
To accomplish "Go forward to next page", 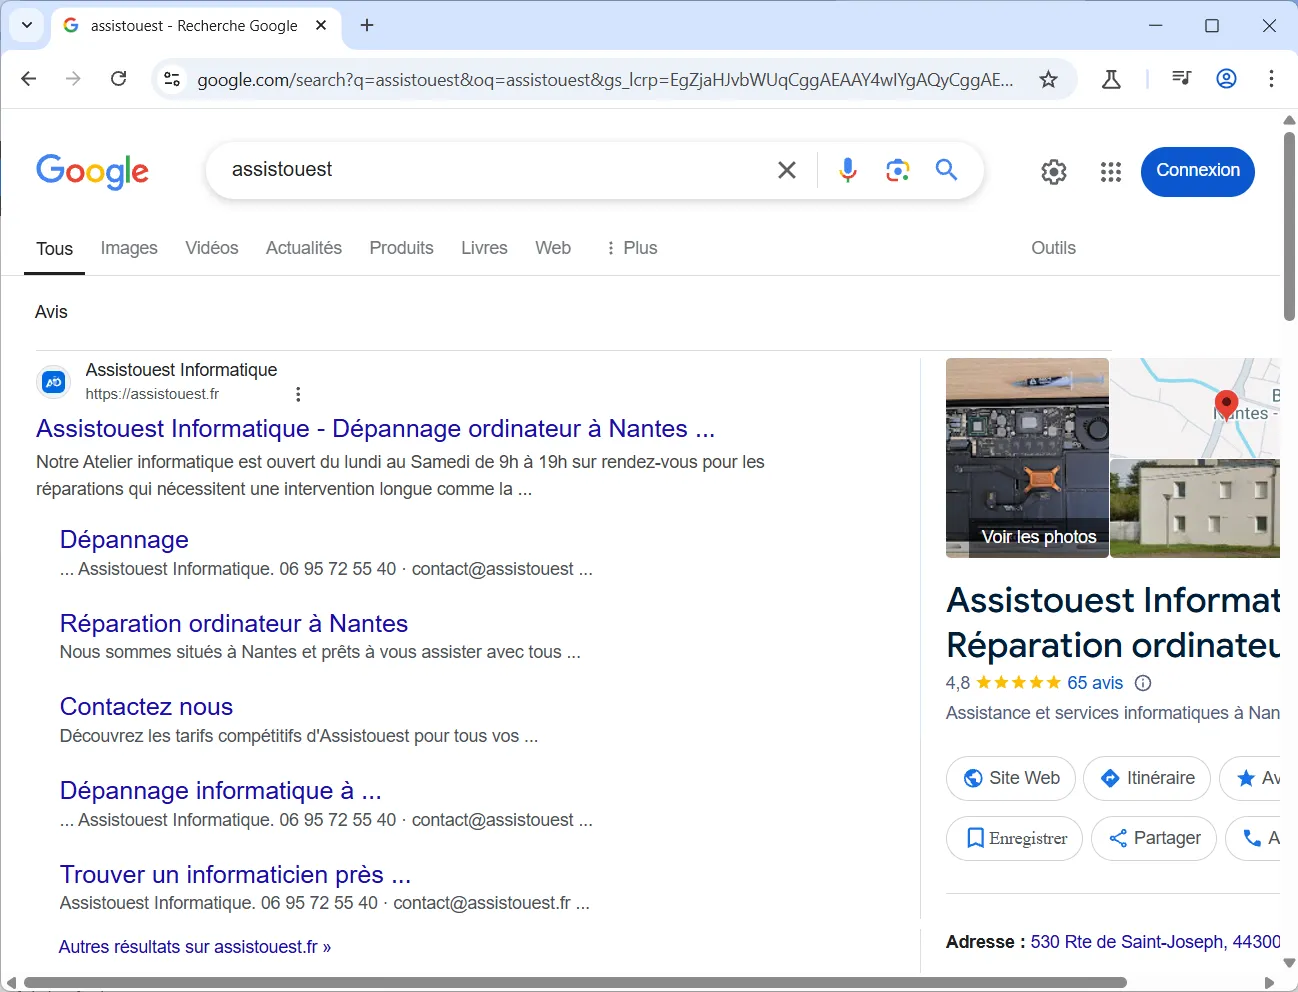I will (x=73, y=79).
